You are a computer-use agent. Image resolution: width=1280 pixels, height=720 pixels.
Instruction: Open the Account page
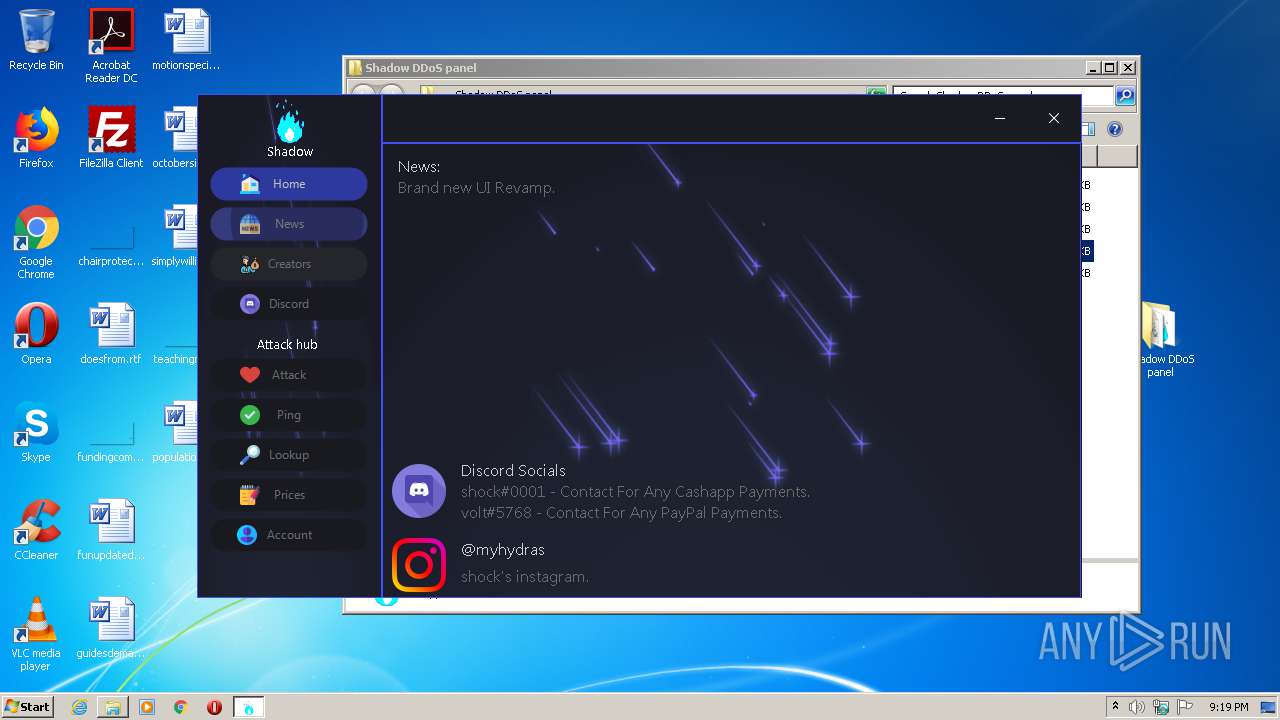[288, 535]
